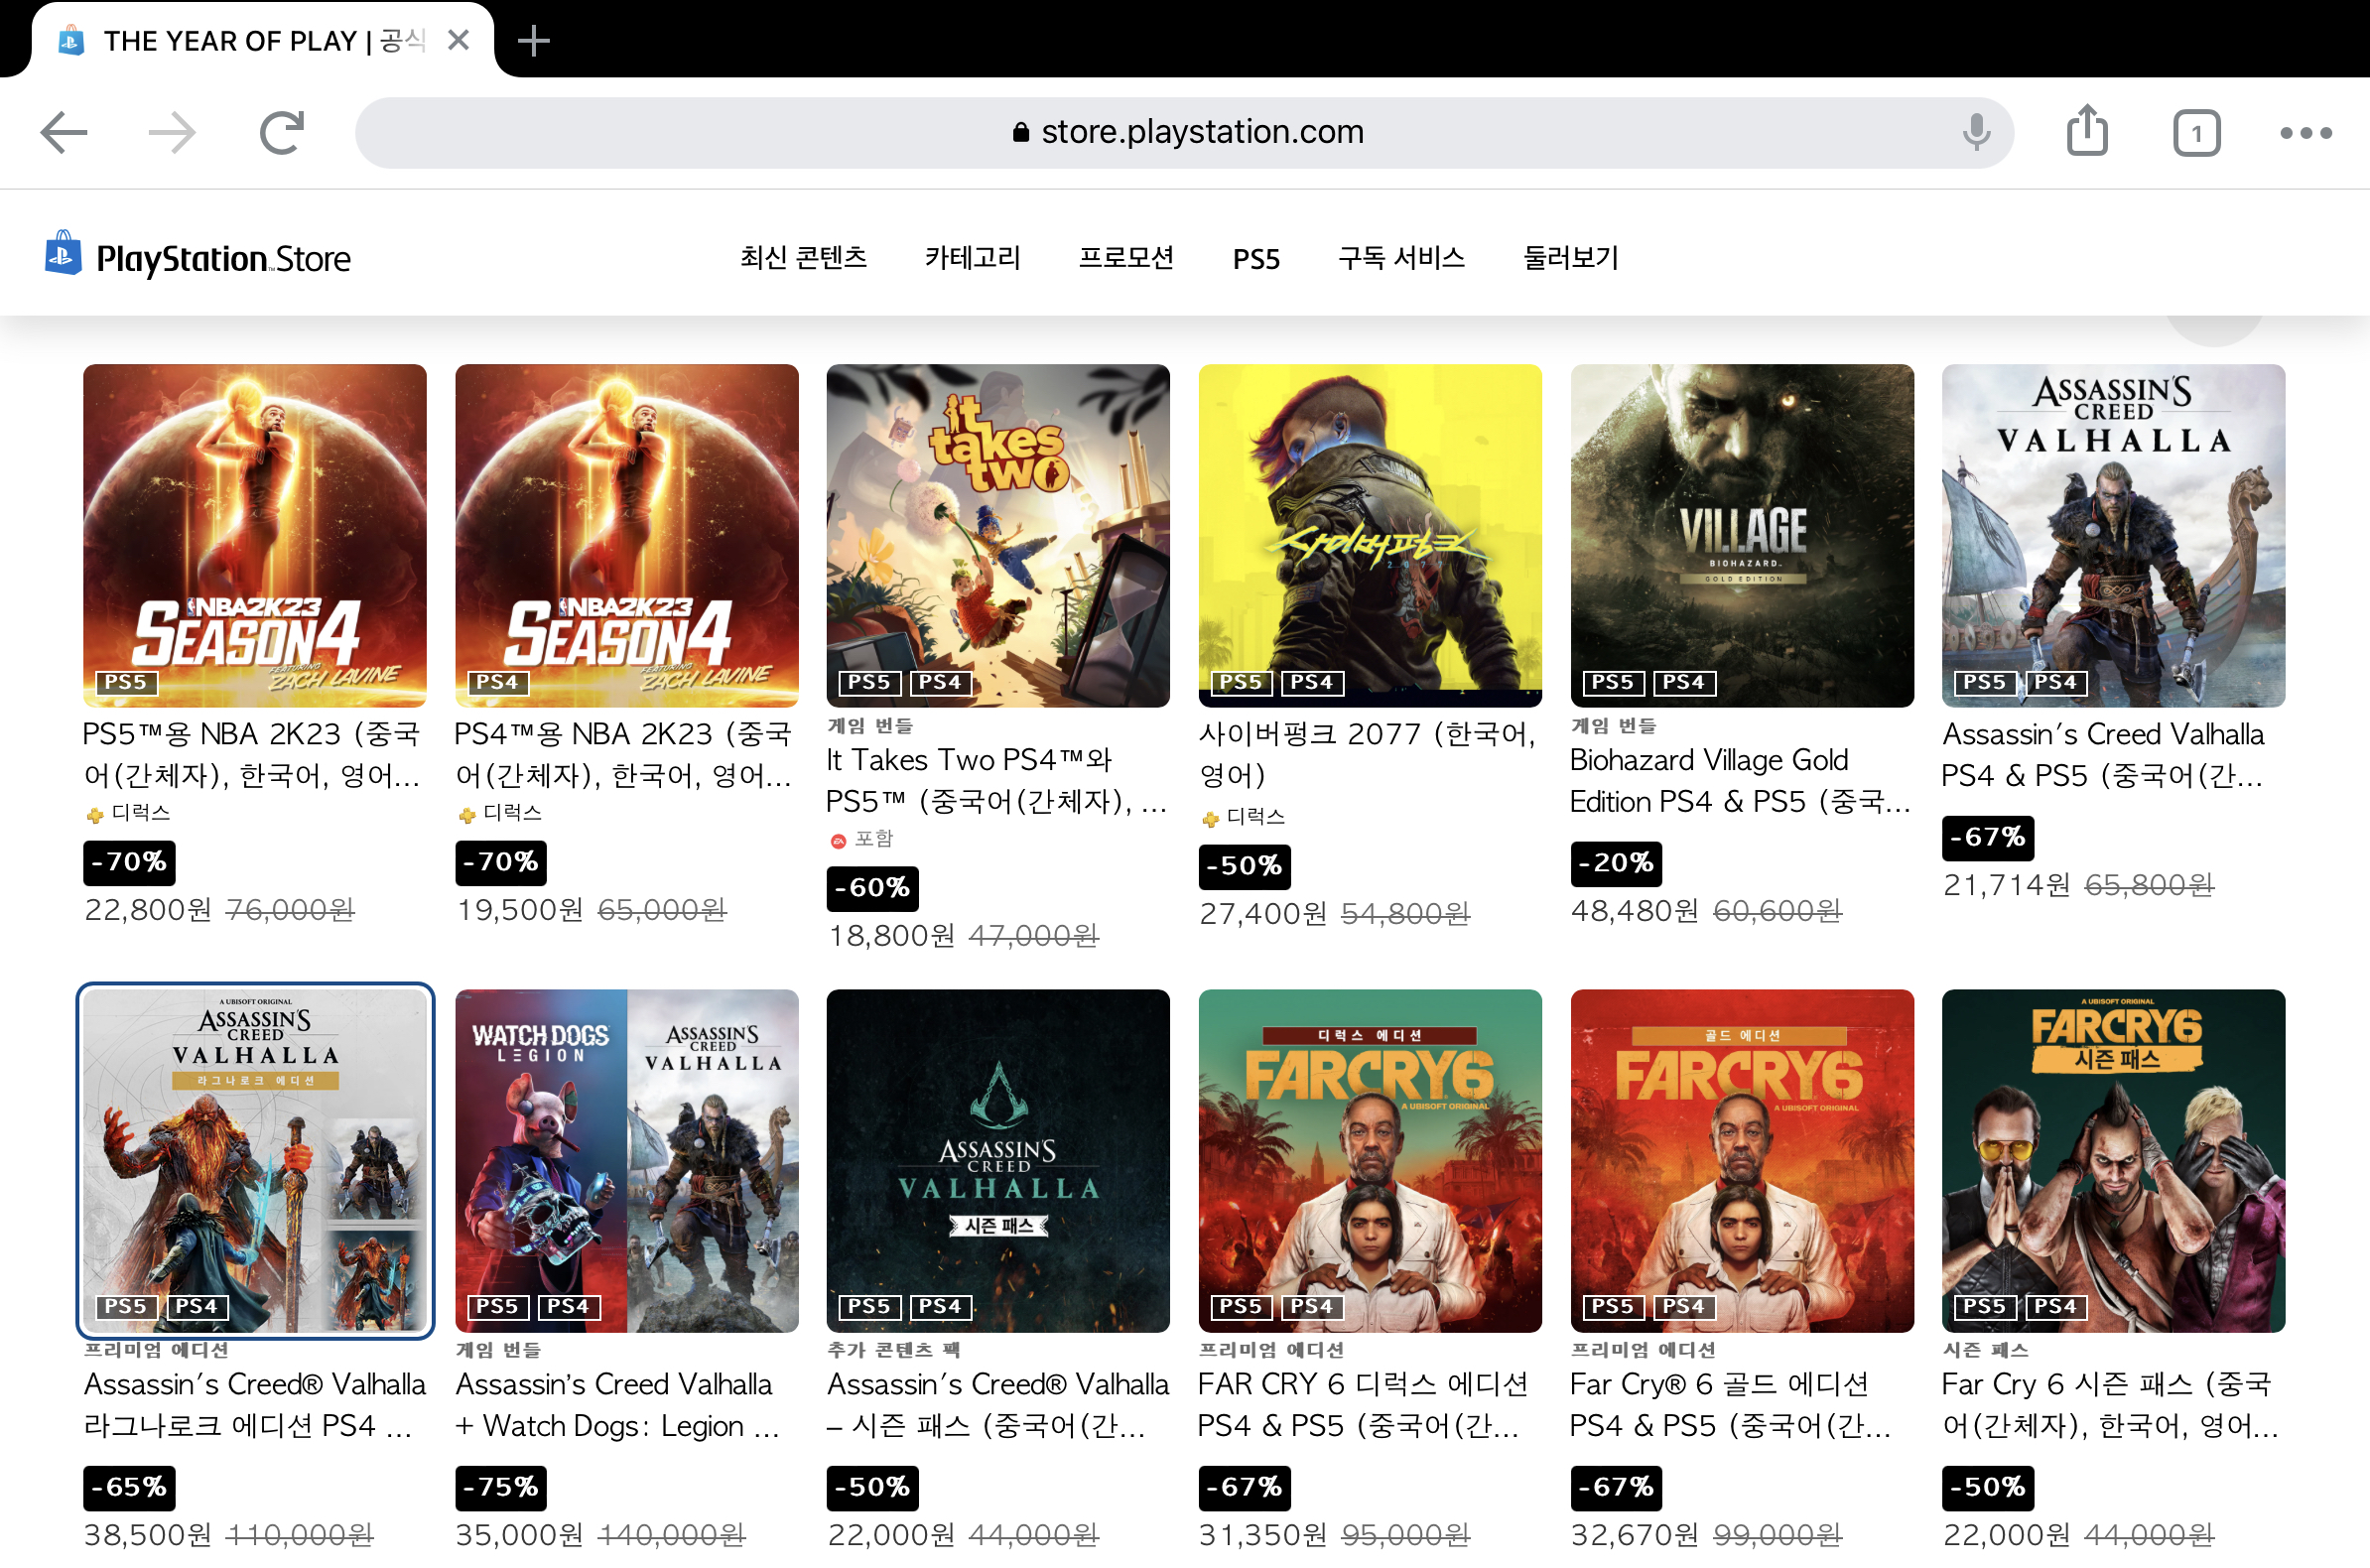Viewport: 2370px width, 1568px height.
Task: Open the 프로모션 menu
Action: [x=1126, y=258]
